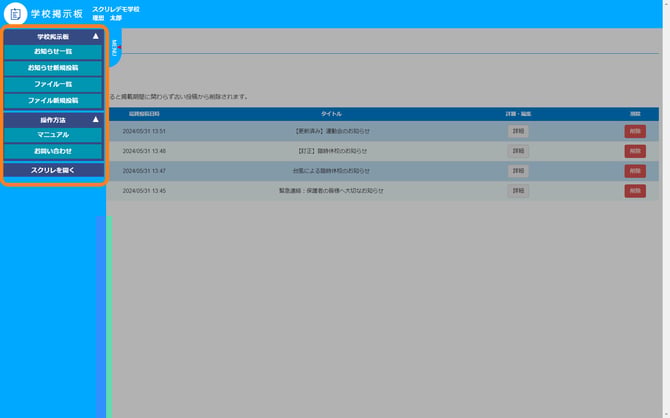Delete the 13:45 緊急連絡 post
Screen dimensions: 670x418
(635, 191)
